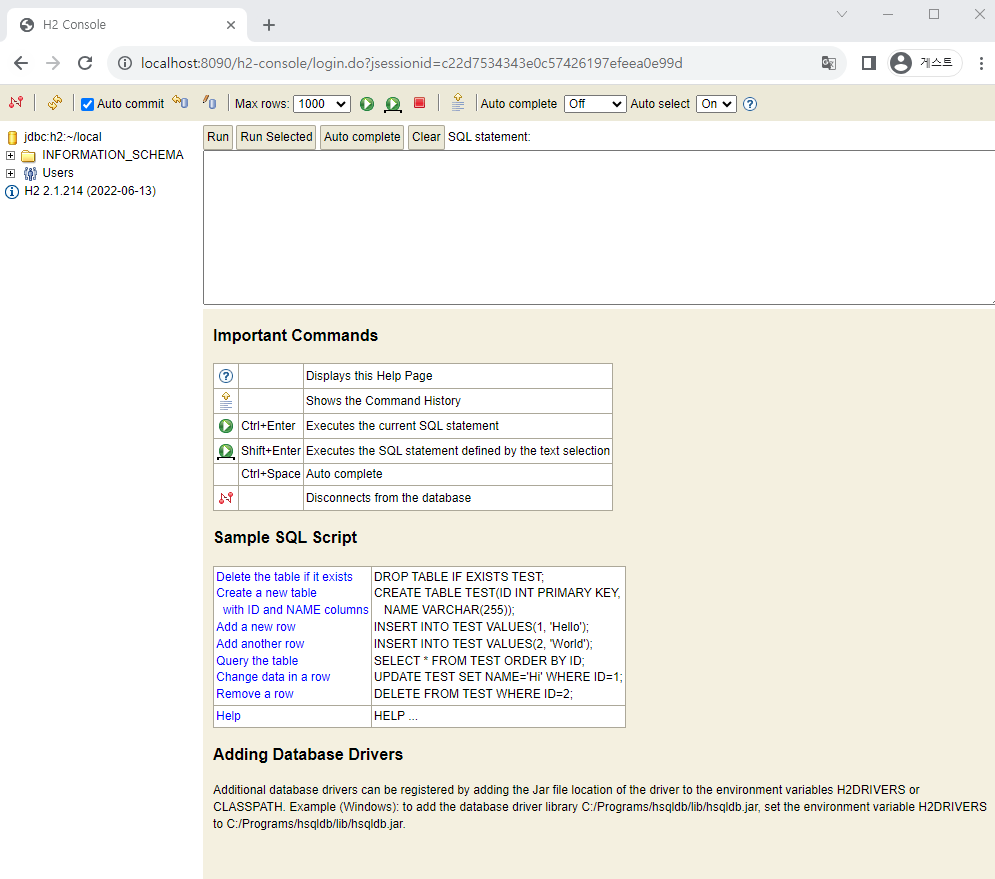This screenshot has height=879, width=995.
Task: Click the red Cancel statement icon
Action: [419, 103]
